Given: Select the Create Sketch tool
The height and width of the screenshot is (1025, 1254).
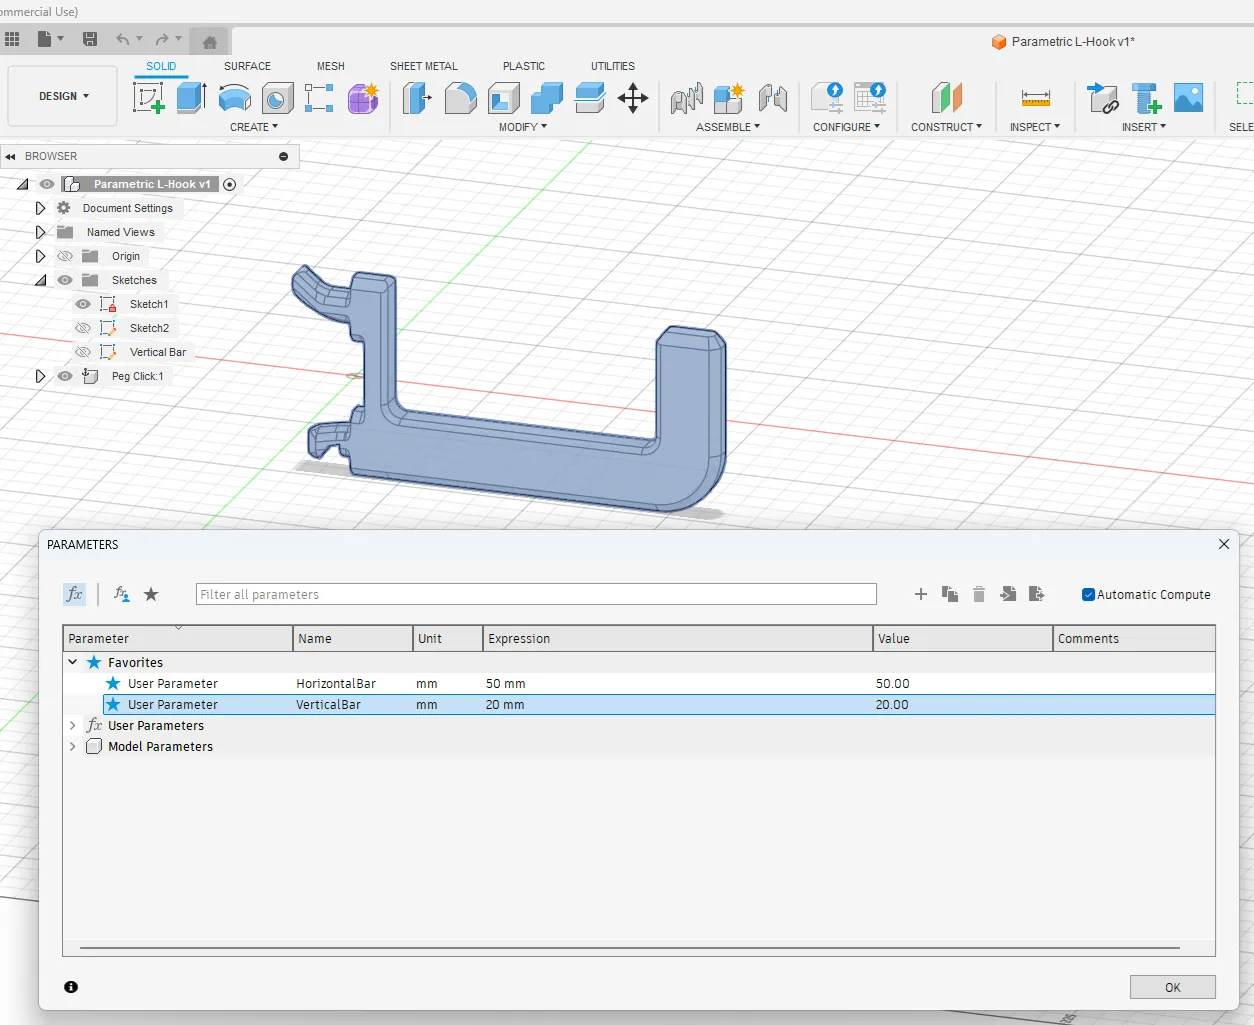Looking at the screenshot, I should [x=150, y=98].
